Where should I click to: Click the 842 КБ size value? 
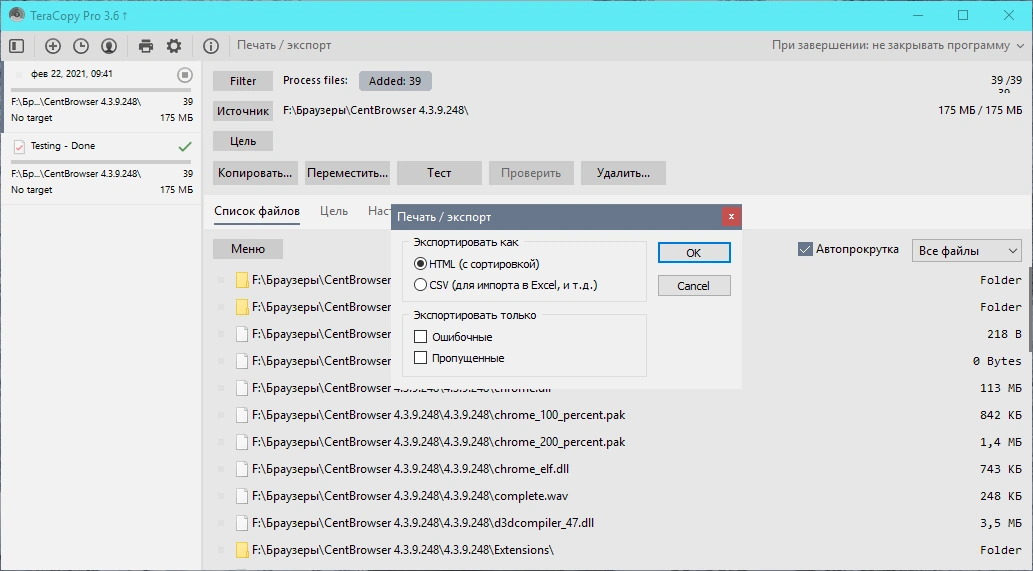[x=1000, y=415]
